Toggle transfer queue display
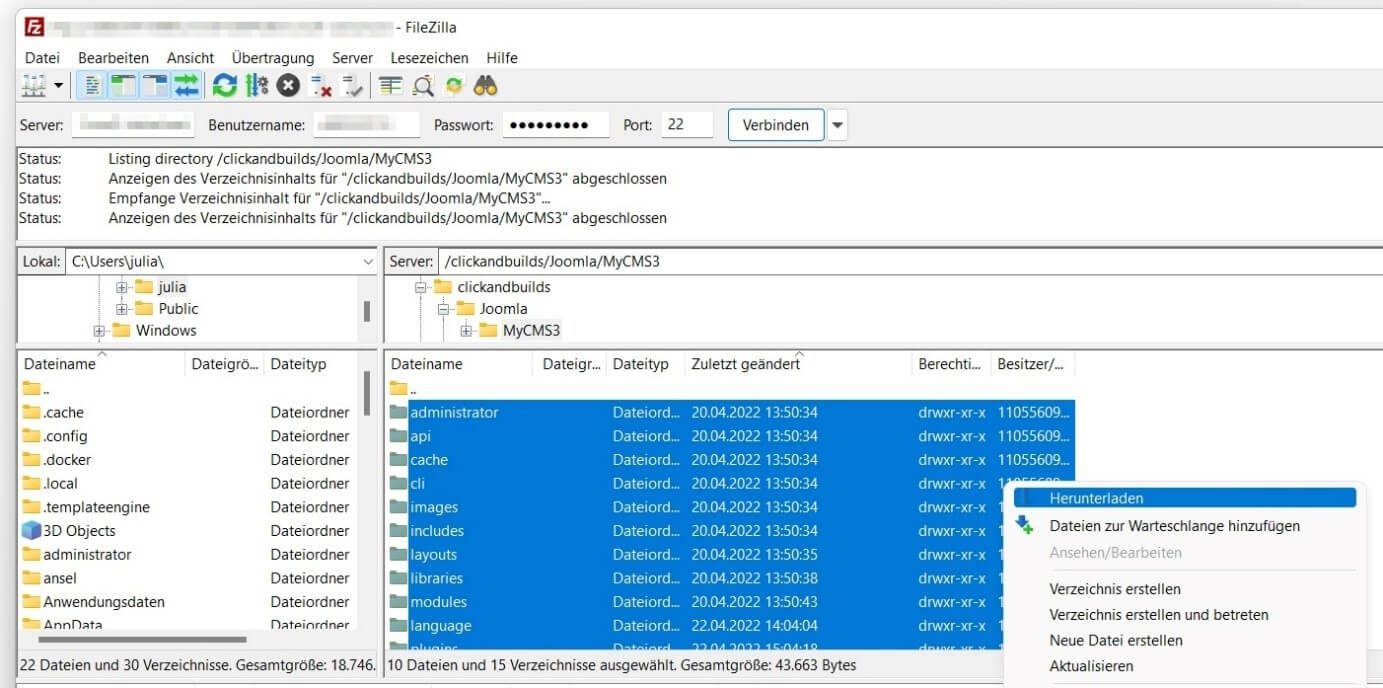The image size is (1383, 688). pos(187,86)
